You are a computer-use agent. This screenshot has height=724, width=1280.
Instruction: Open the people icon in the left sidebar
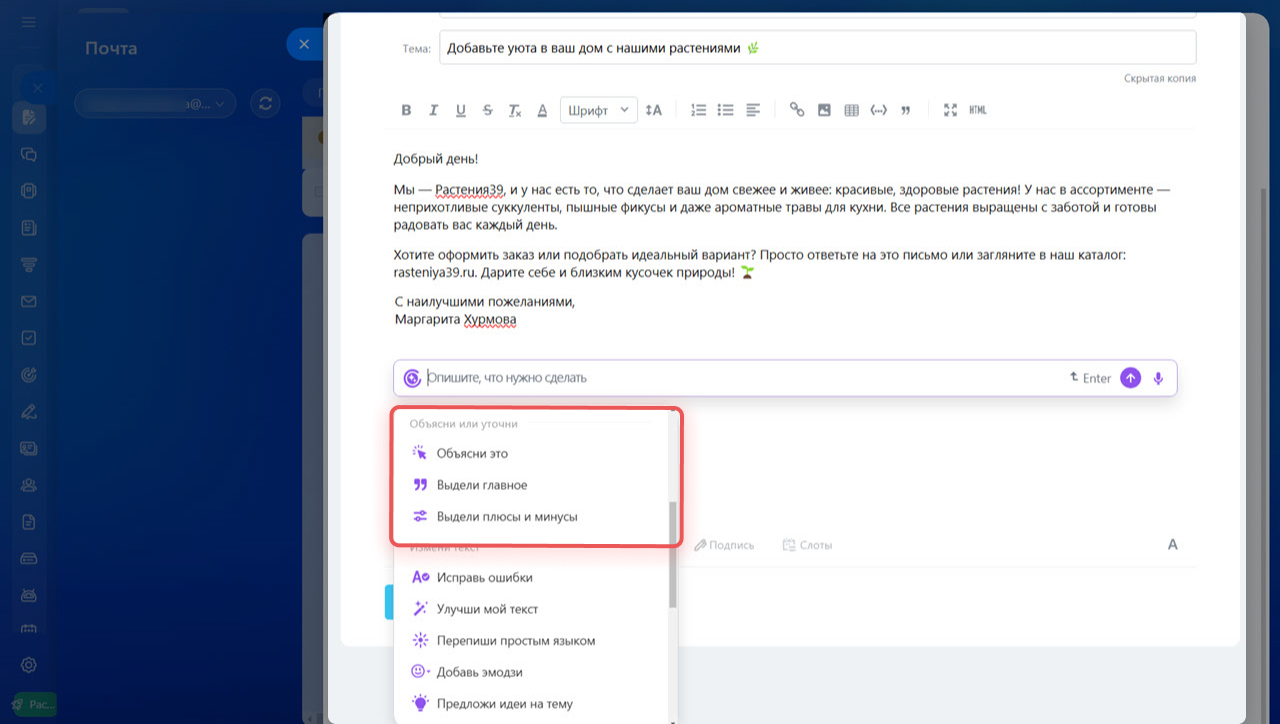[x=29, y=485]
